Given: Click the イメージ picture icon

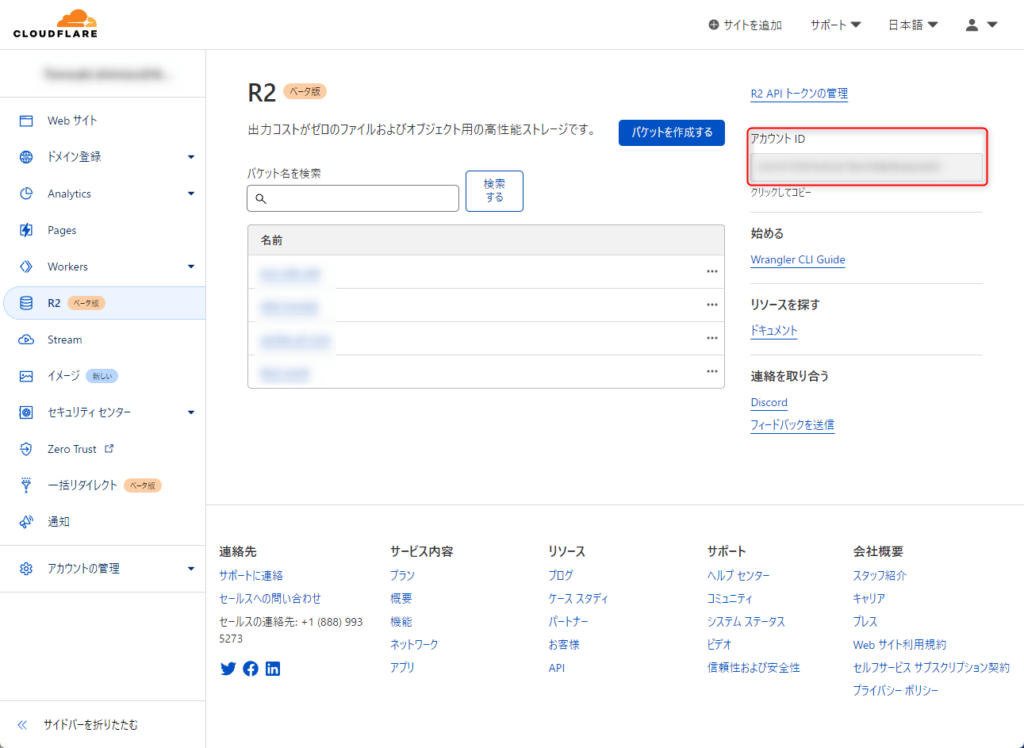Looking at the screenshot, I should pos(26,376).
